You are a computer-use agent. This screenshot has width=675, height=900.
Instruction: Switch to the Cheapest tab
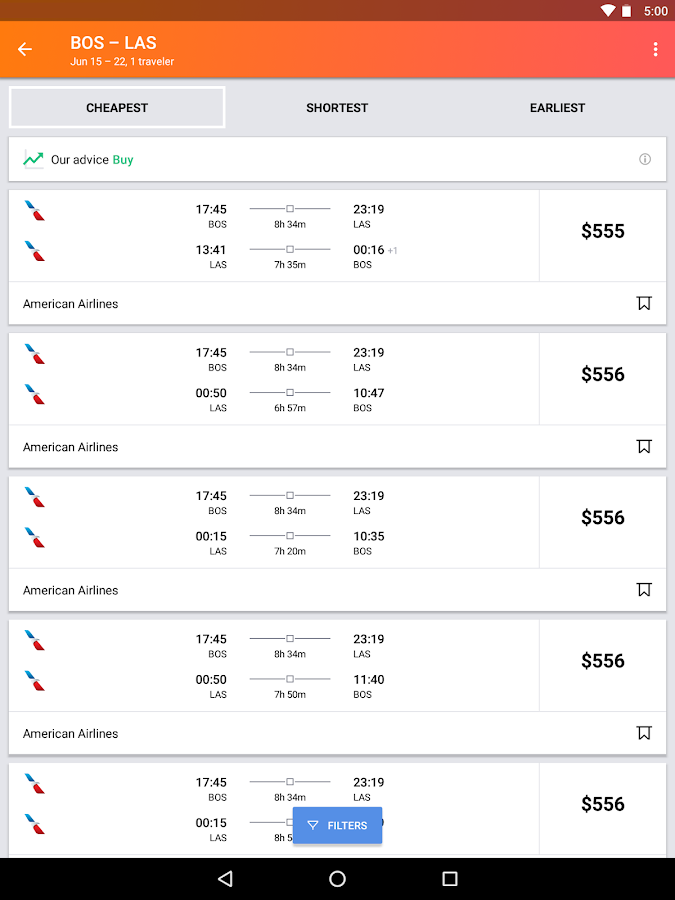click(117, 108)
